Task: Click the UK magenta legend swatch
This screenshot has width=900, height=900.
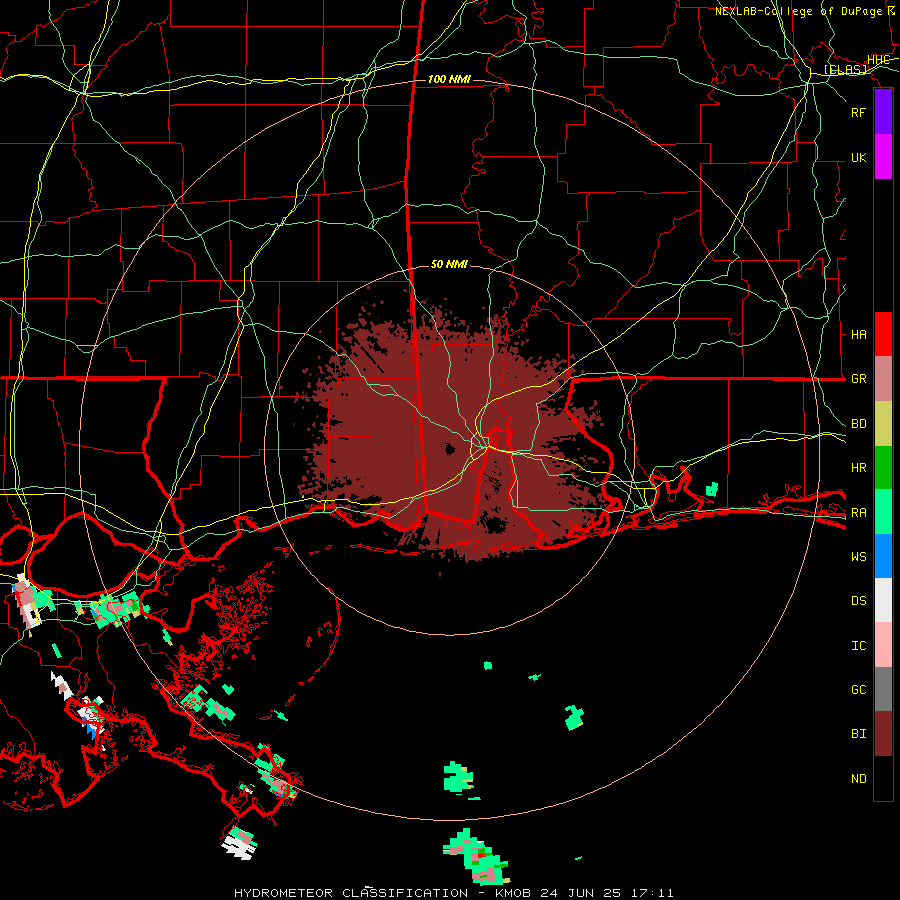Action: (883, 157)
